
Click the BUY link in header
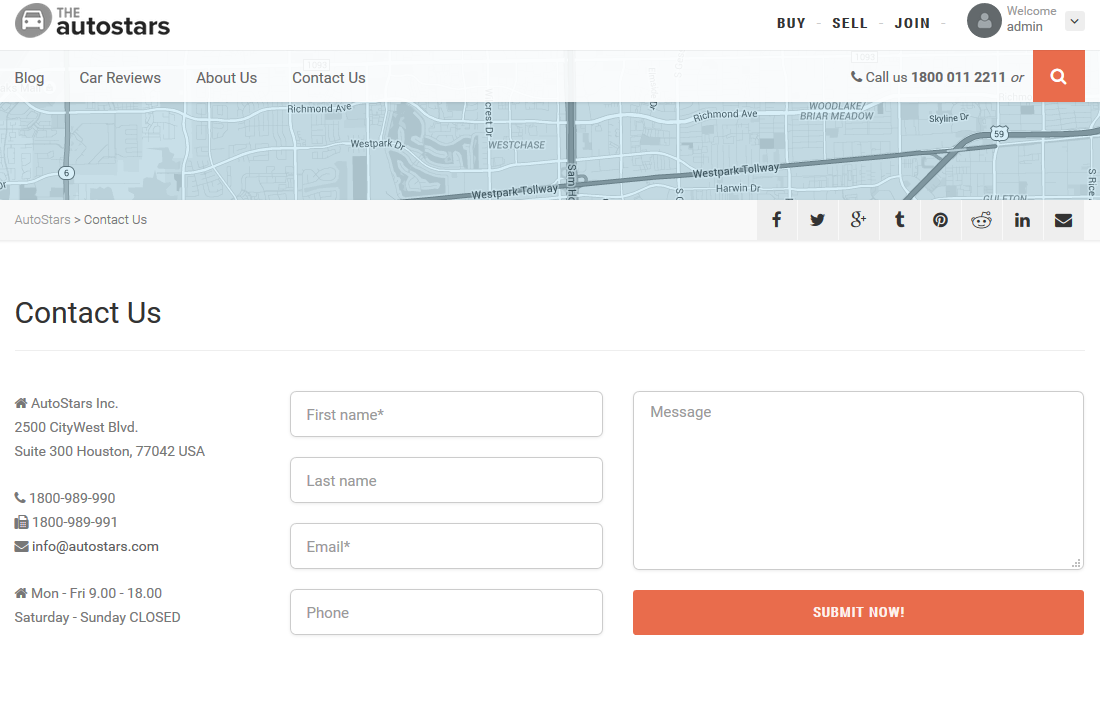[x=791, y=23]
